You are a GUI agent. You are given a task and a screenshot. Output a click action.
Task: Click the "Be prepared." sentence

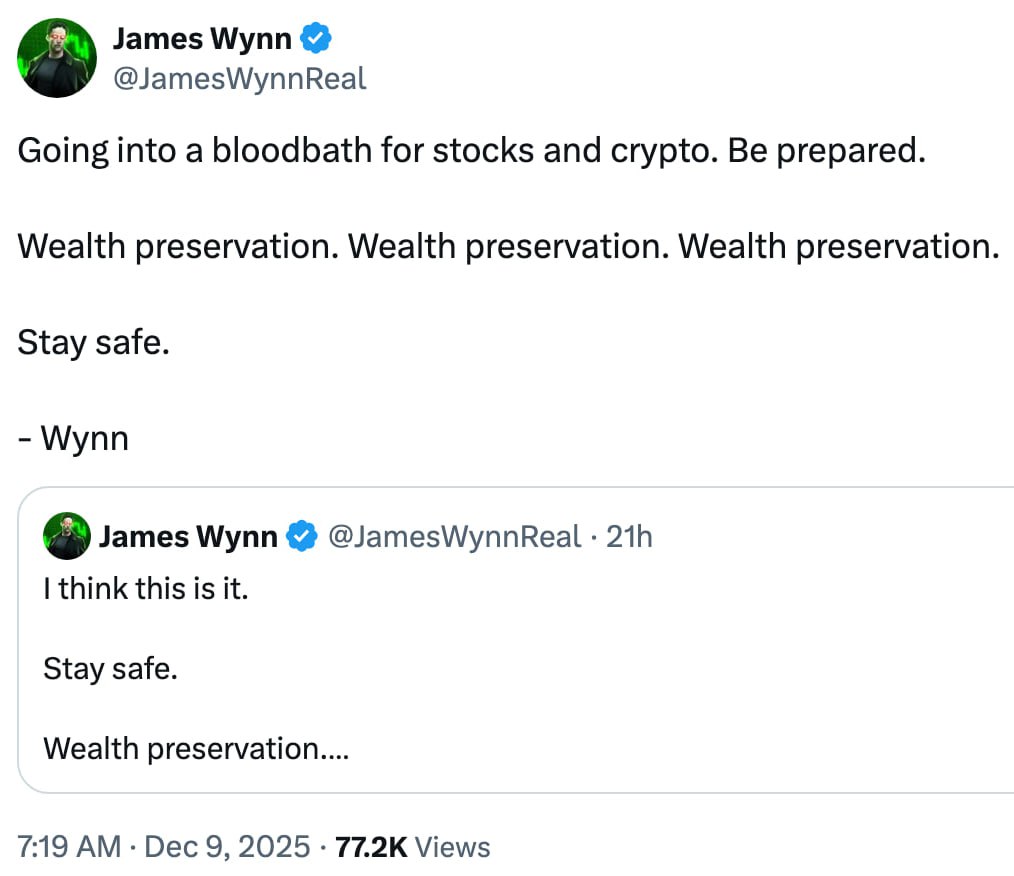827,150
